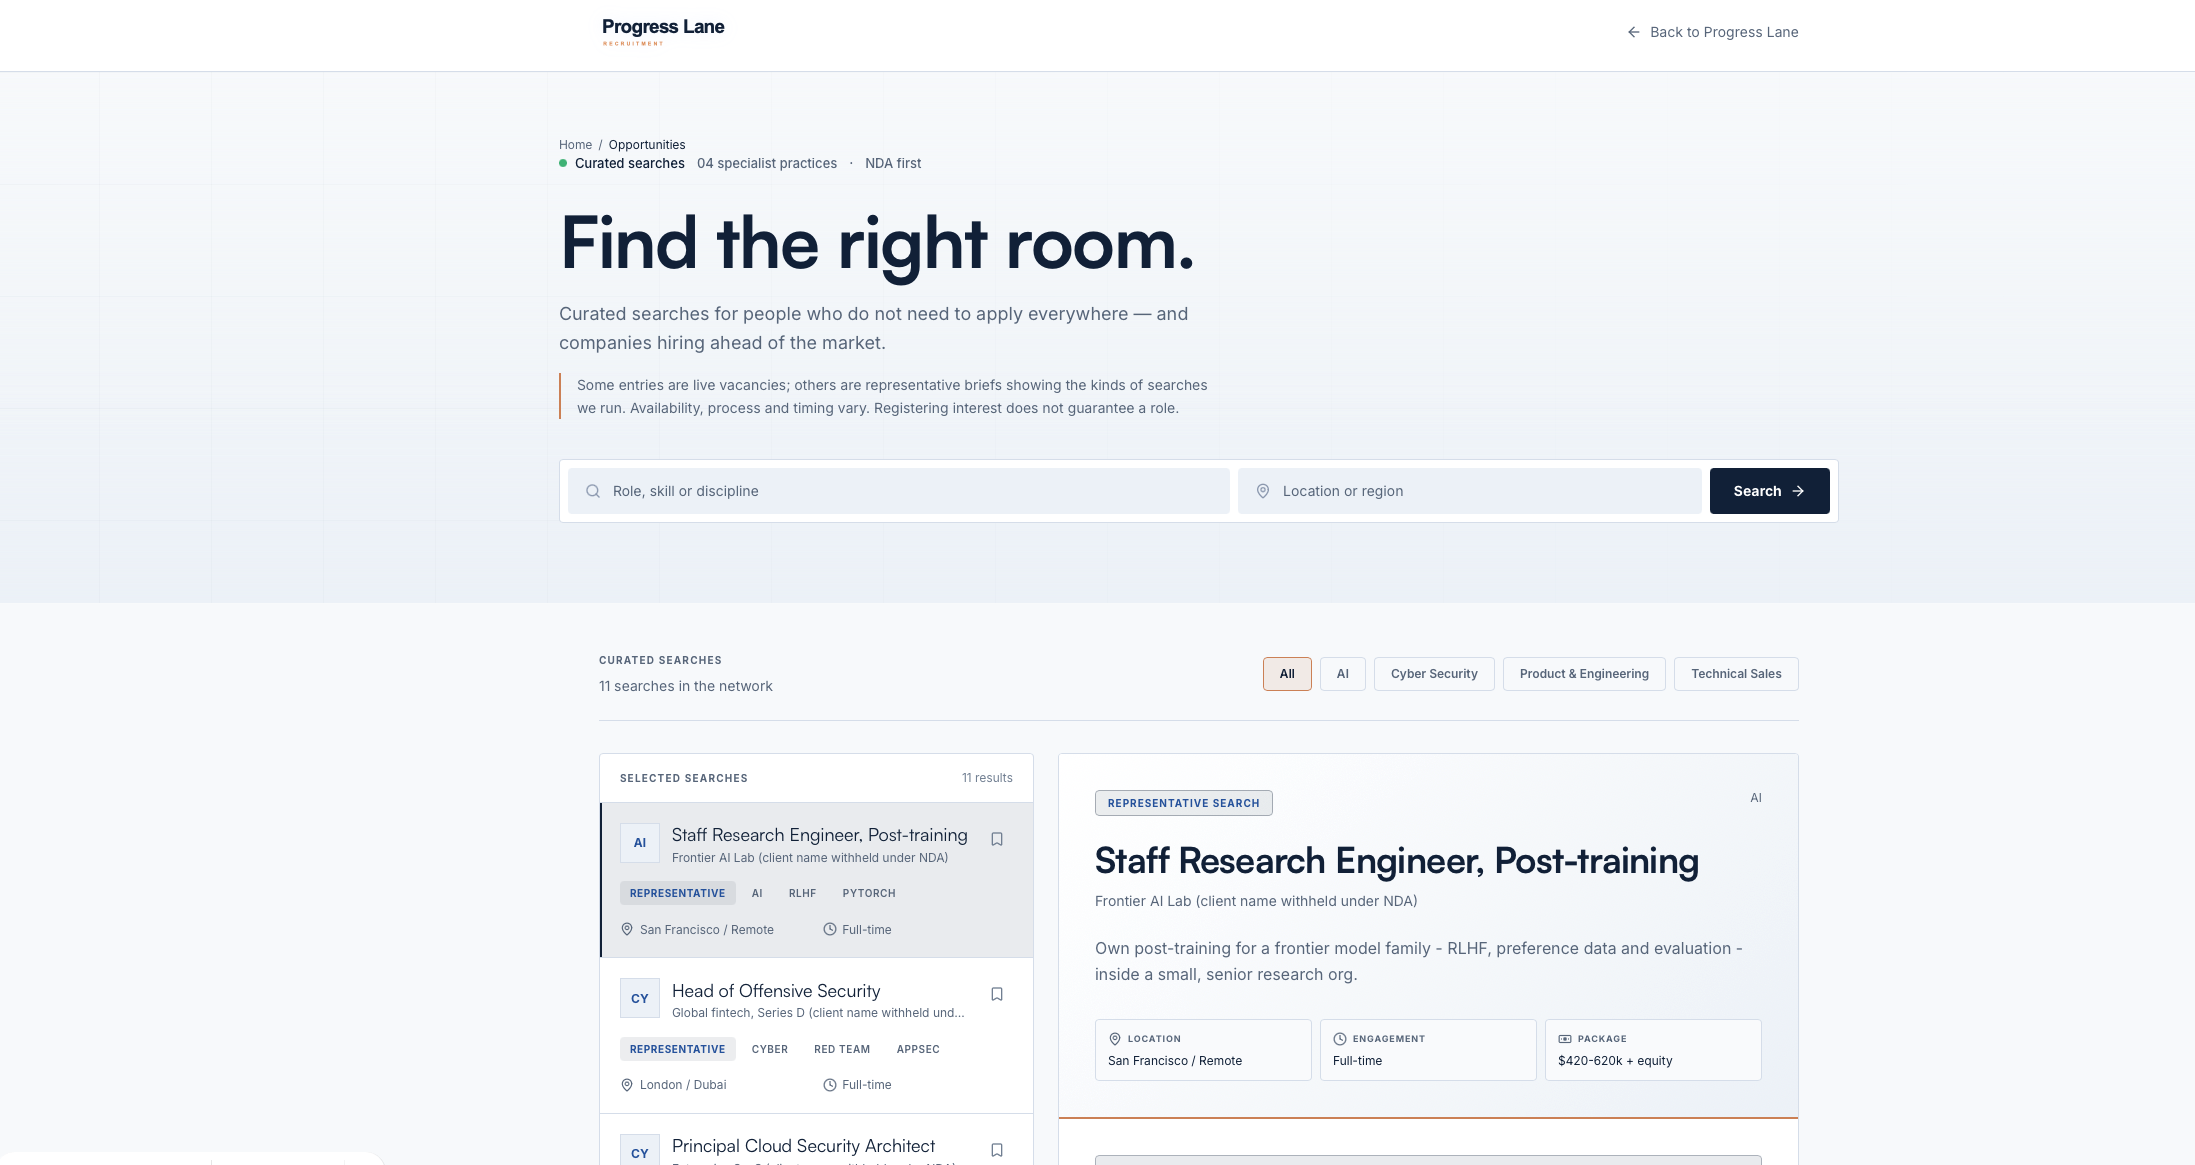Click the pin icon beside London / Dubai
The image size is (2195, 1165).
[x=627, y=1085]
